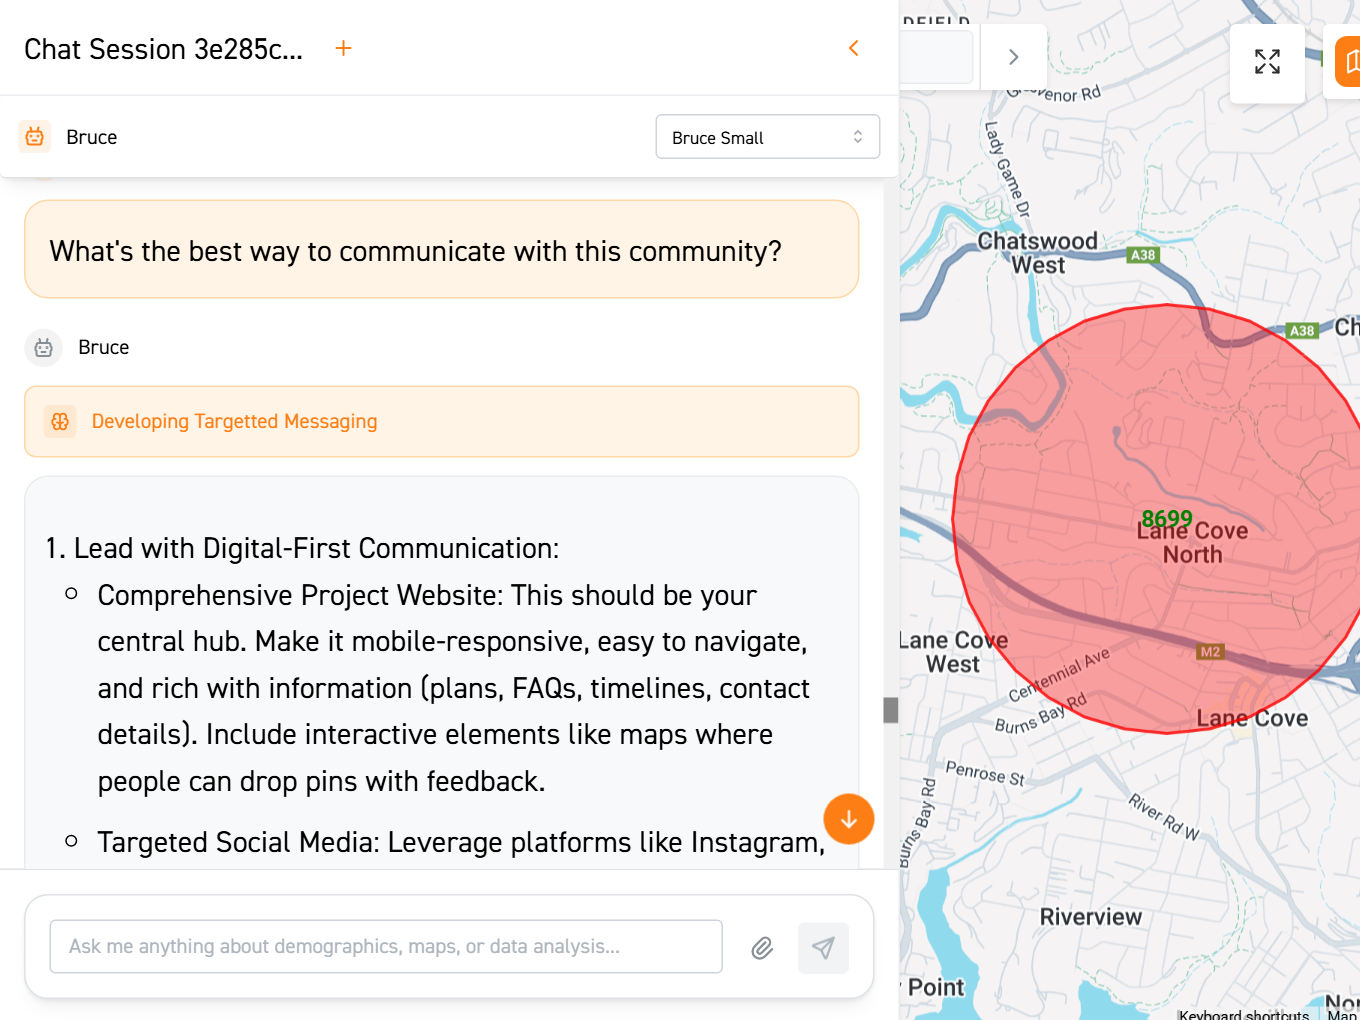Image resolution: width=1360 pixels, height=1020 pixels.
Task: Click the Chat Session 3e285c title
Action: point(163,49)
